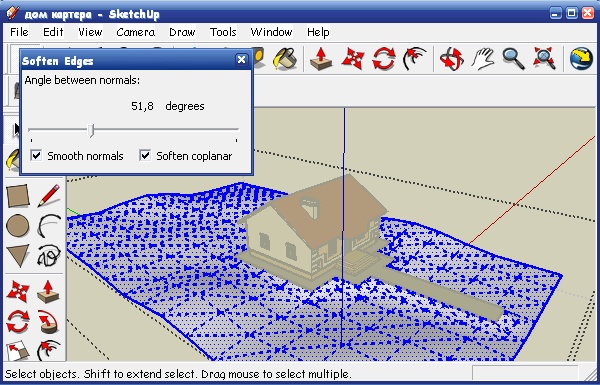
Task: Select Rotate tool in top toolbar
Action: pos(384,59)
